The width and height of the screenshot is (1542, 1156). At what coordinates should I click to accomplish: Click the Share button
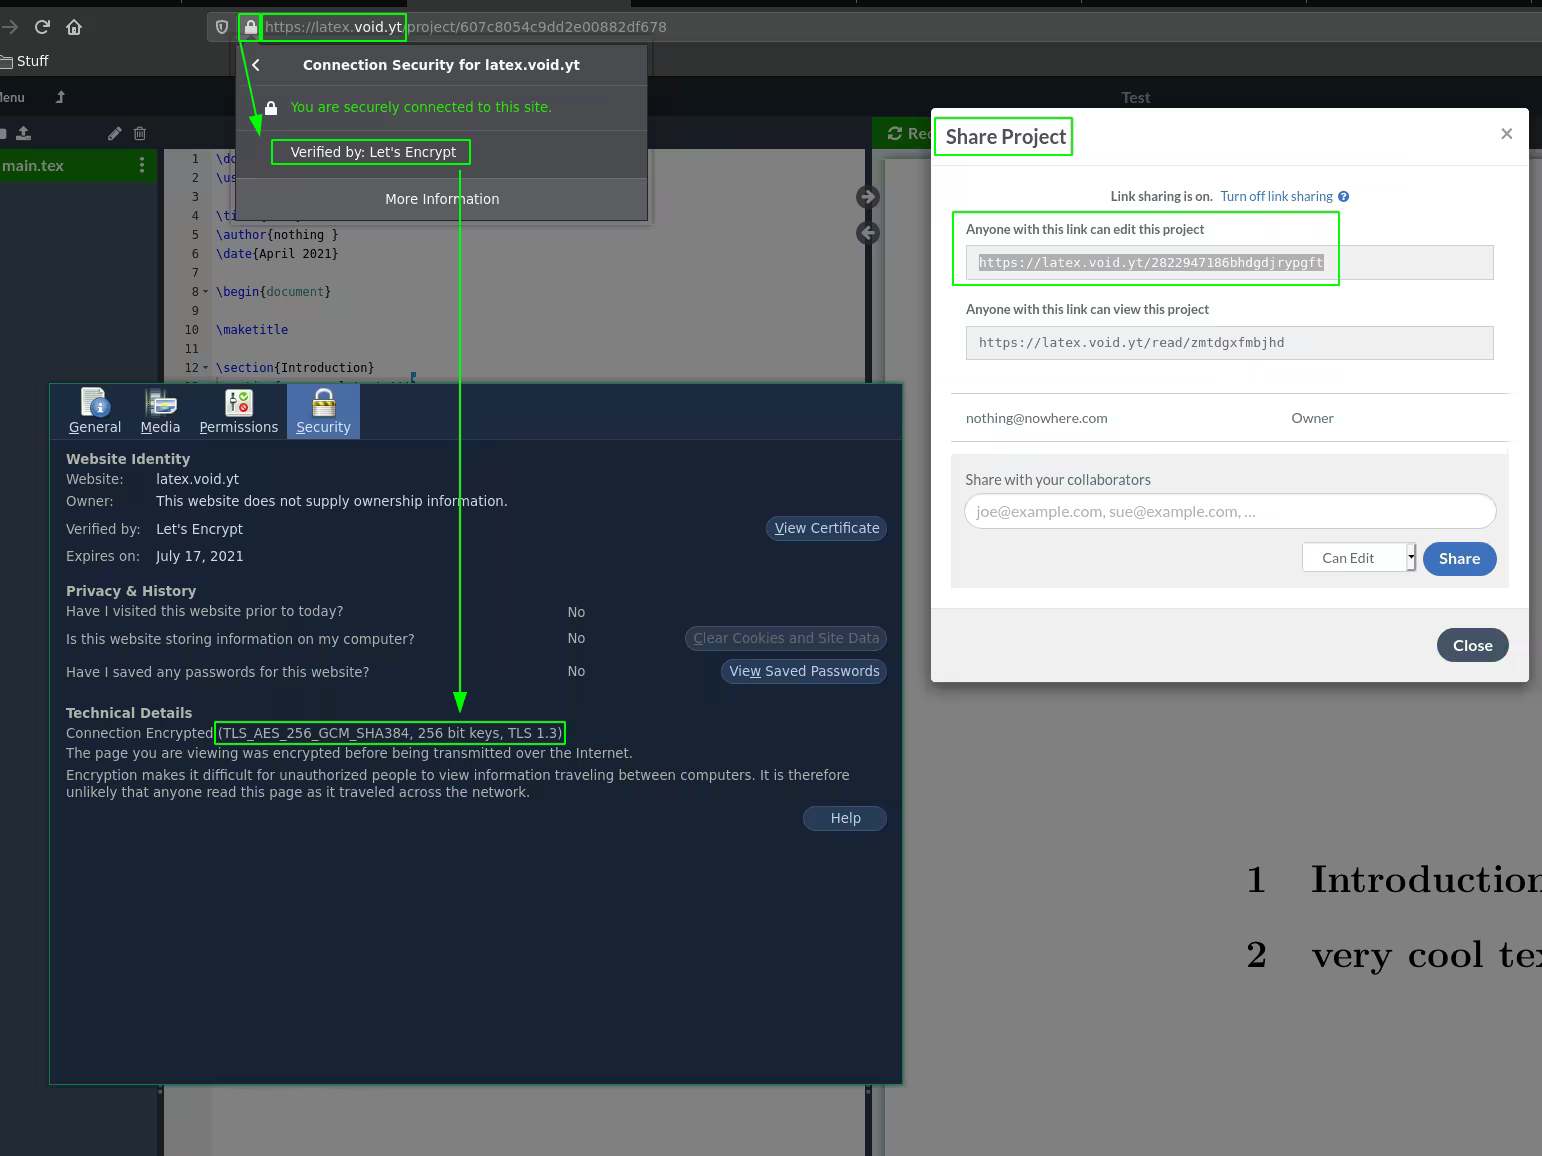tap(1459, 559)
